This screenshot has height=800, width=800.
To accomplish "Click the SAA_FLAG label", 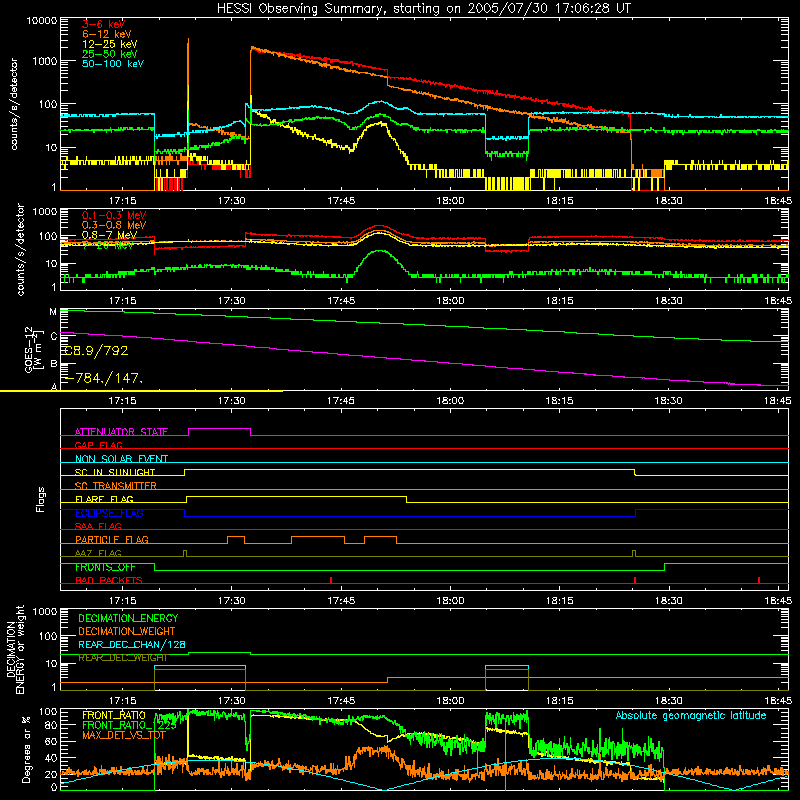I will pyautogui.click(x=98, y=526).
